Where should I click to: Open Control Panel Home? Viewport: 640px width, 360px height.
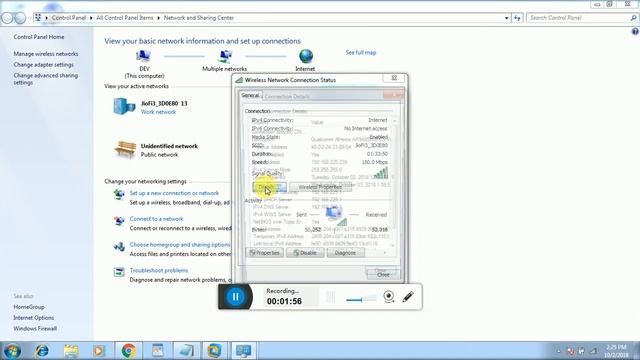(x=39, y=37)
